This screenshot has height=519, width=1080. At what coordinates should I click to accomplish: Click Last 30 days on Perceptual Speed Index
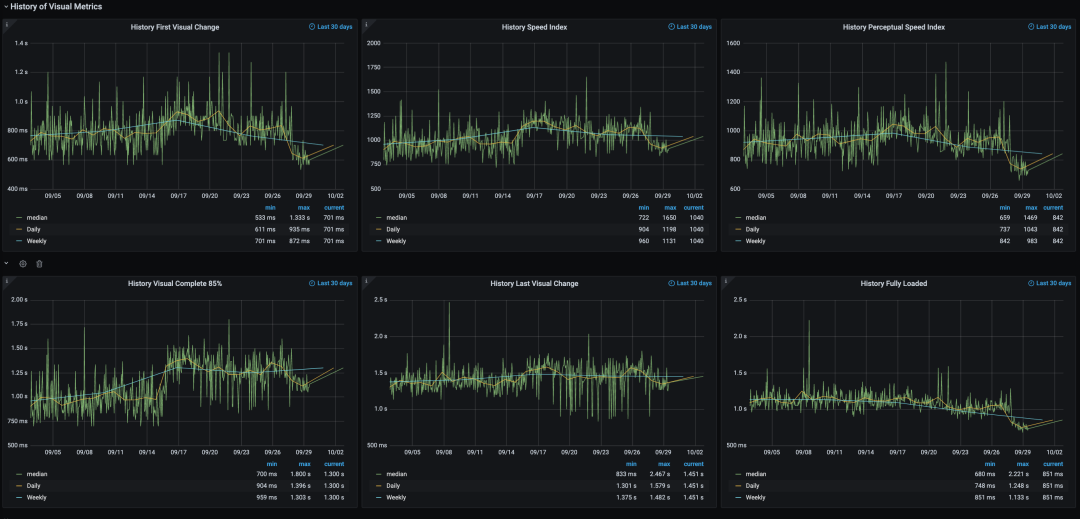point(1050,27)
